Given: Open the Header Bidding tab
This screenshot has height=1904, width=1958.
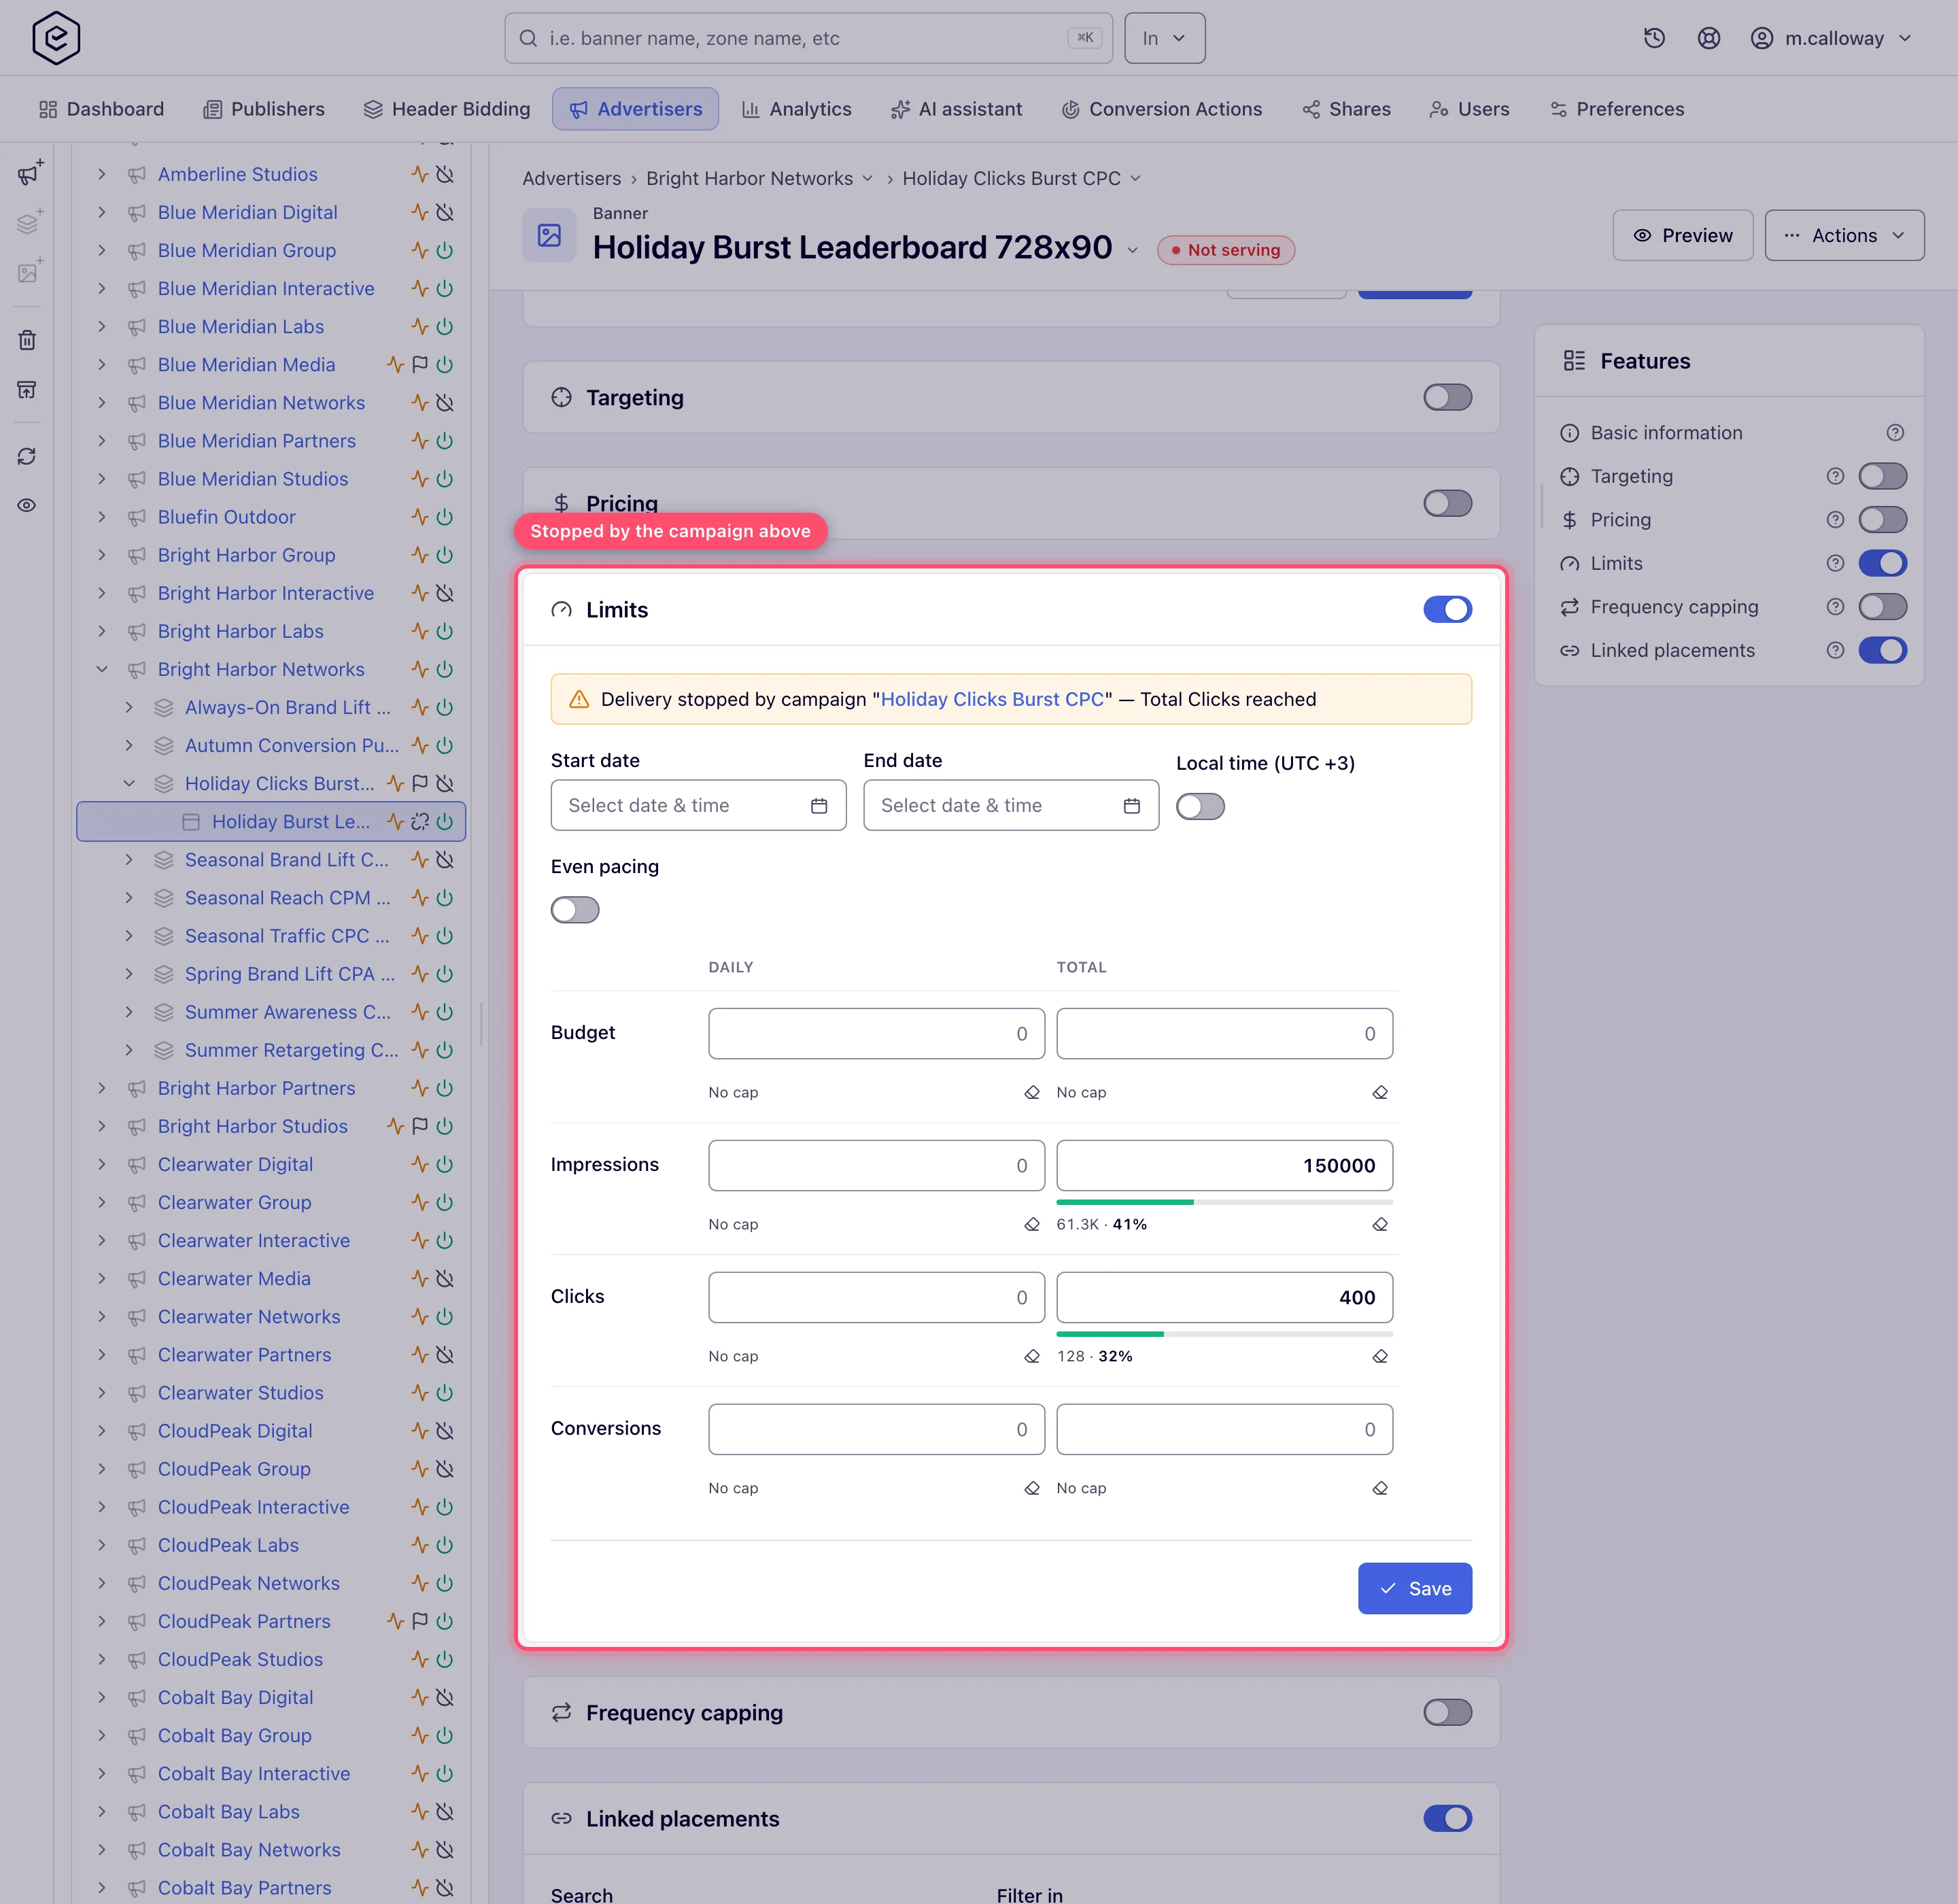Looking at the screenshot, I should pyautogui.click(x=447, y=109).
